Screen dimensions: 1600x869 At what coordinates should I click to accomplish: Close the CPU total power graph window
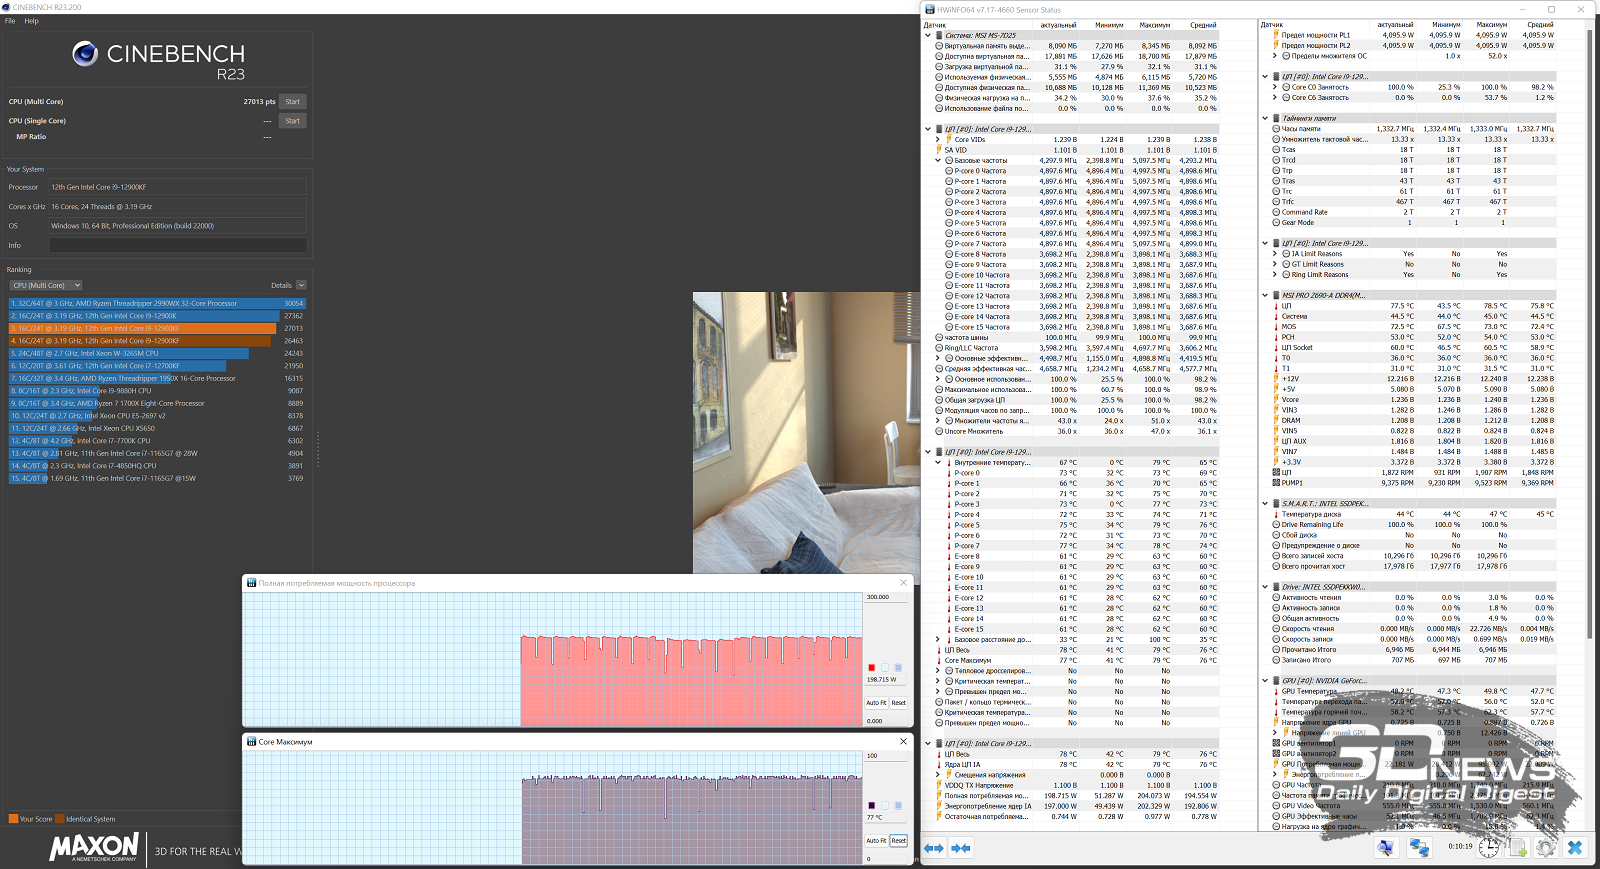coord(903,583)
